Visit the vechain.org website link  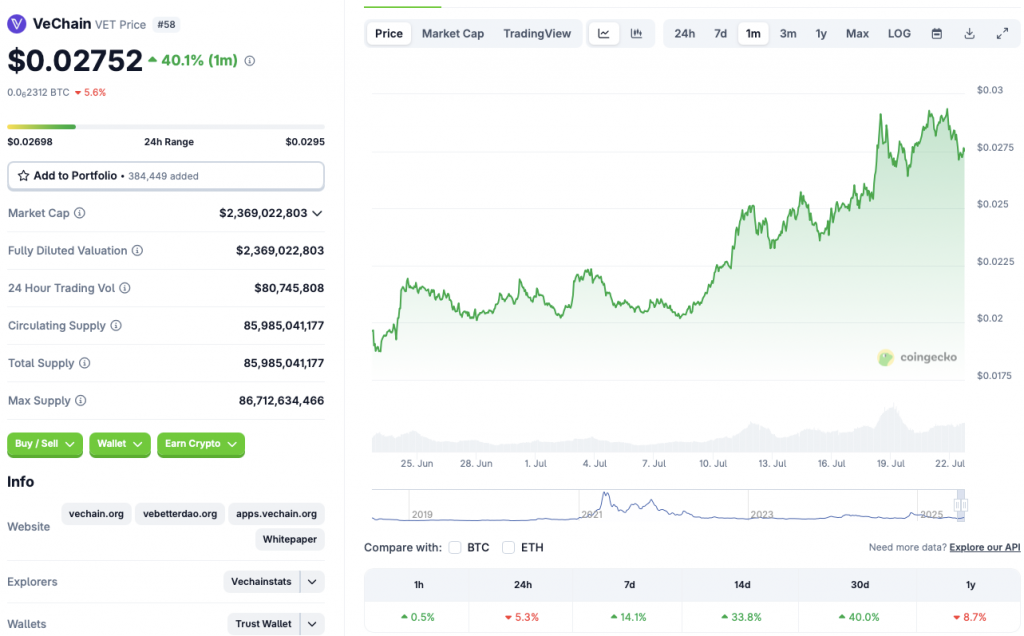[96, 513]
